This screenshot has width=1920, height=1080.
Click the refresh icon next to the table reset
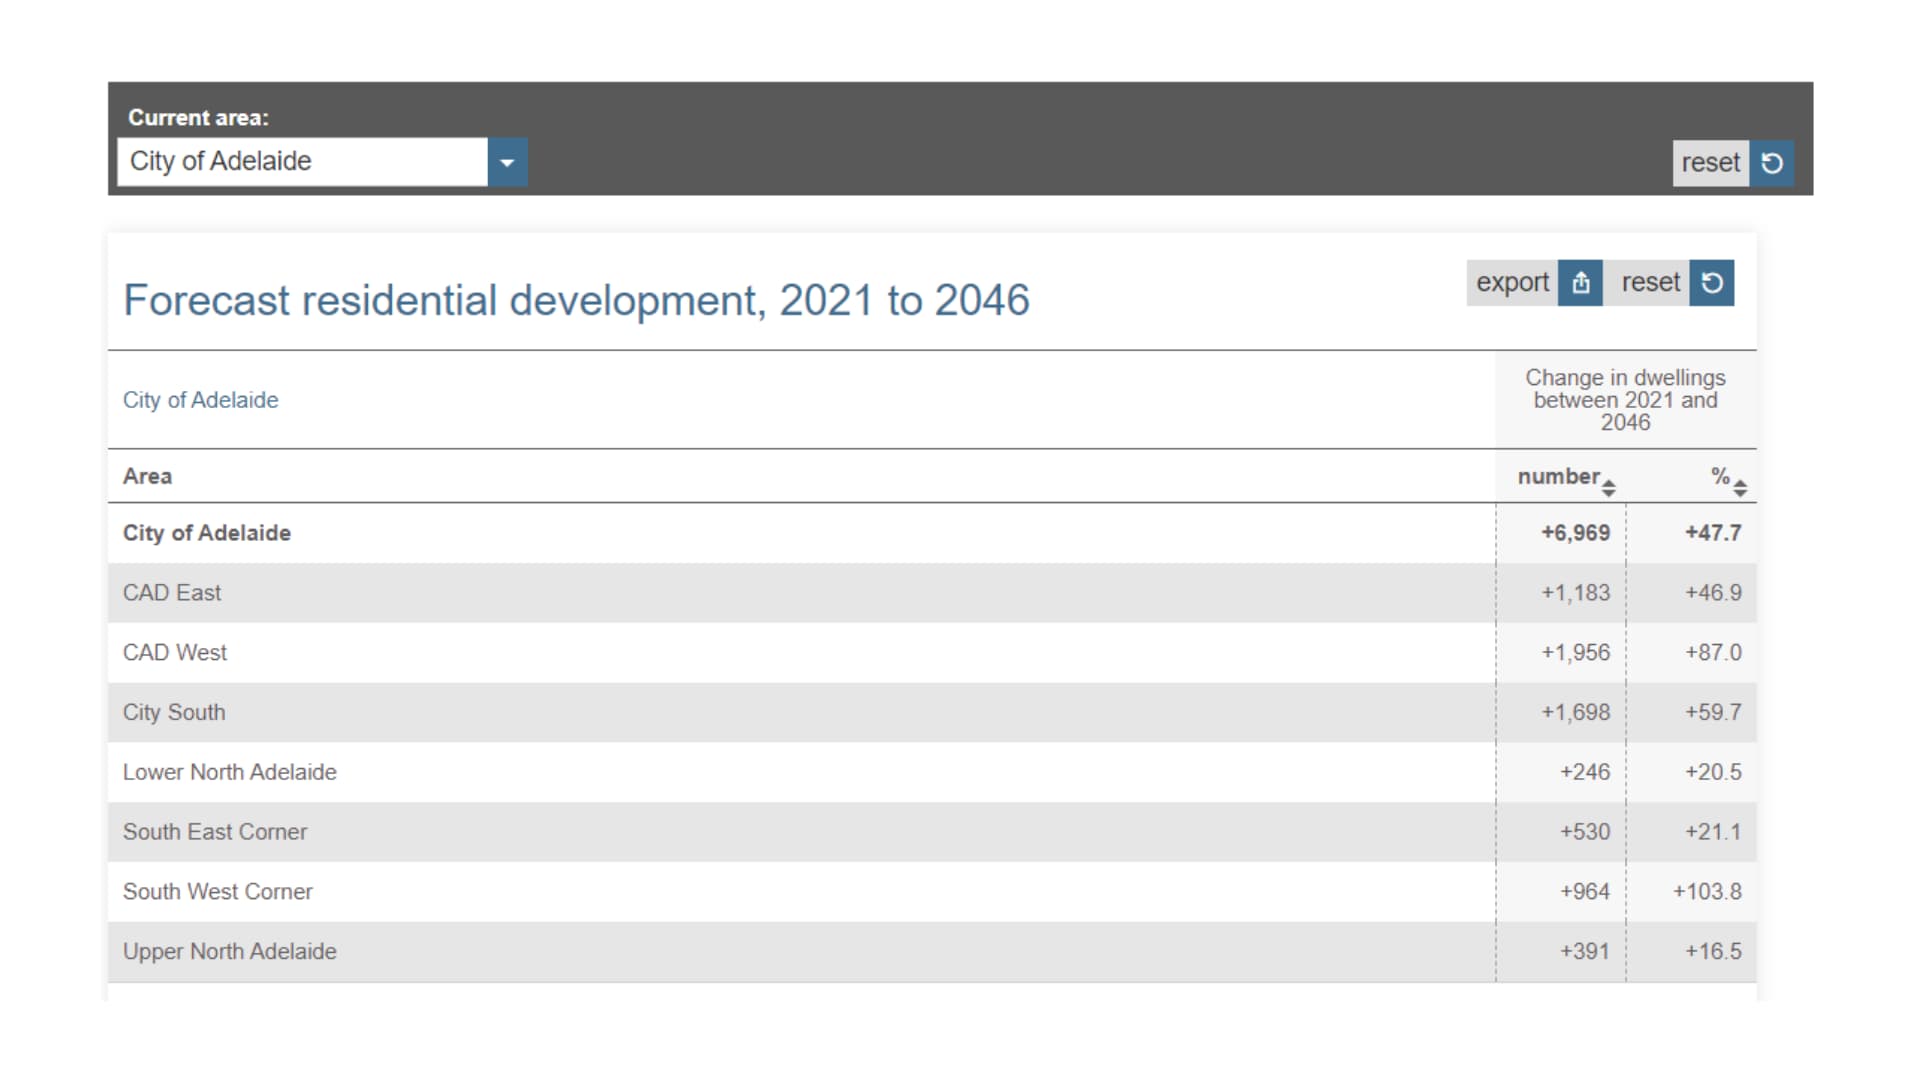(x=1712, y=283)
